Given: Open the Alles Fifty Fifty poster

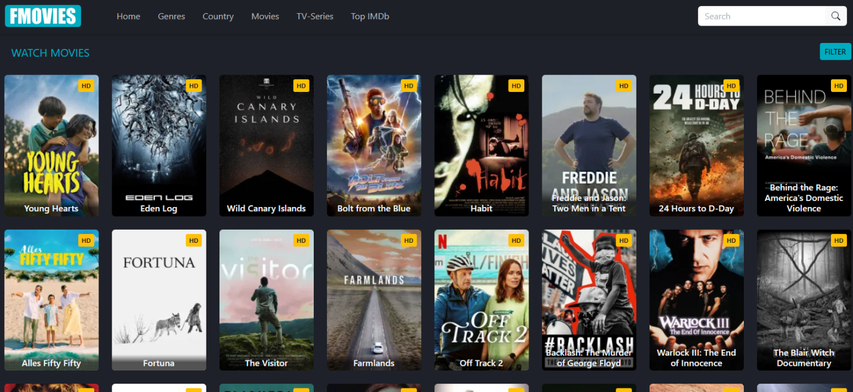Looking at the screenshot, I should (x=52, y=300).
